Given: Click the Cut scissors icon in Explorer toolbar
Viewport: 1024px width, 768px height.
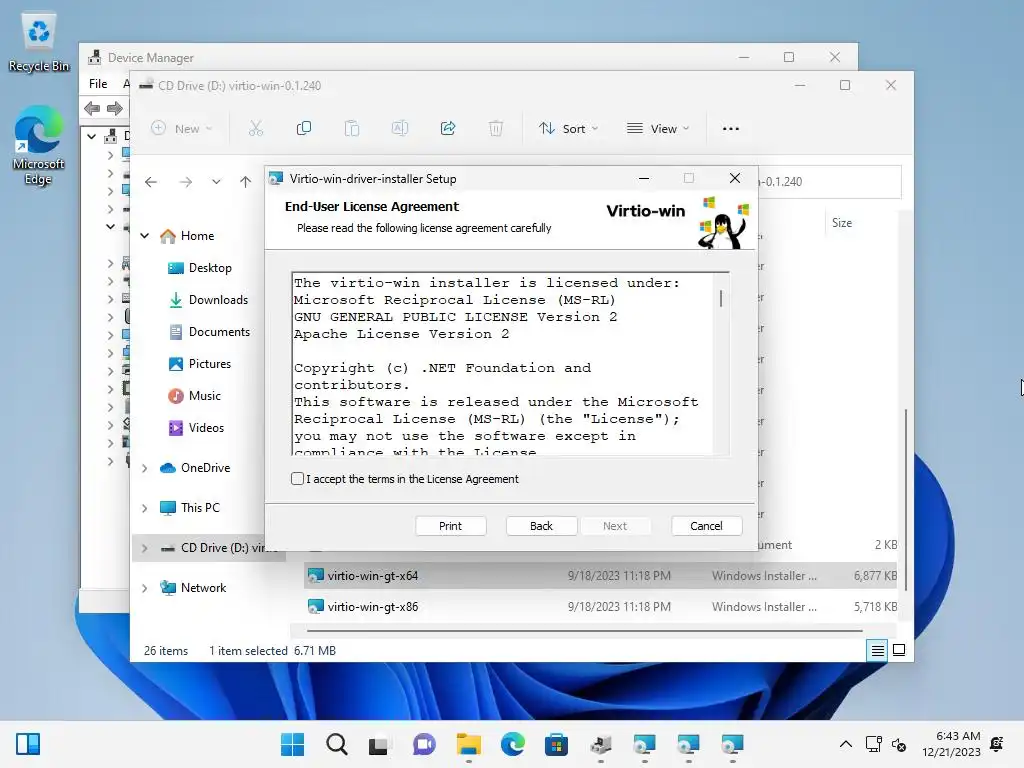Looking at the screenshot, I should tap(256, 128).
